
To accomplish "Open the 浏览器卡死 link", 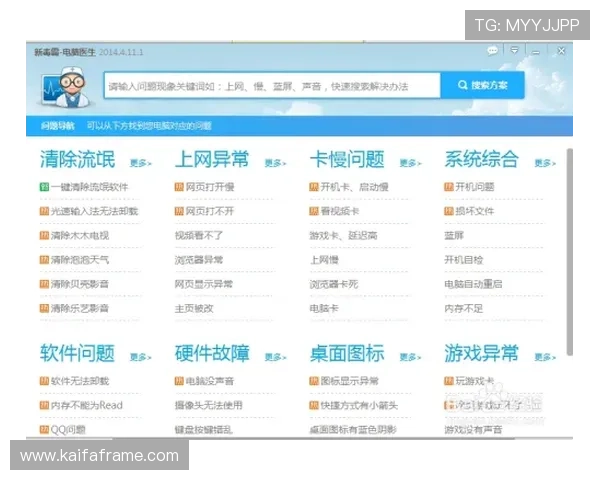I will [334, 284].
